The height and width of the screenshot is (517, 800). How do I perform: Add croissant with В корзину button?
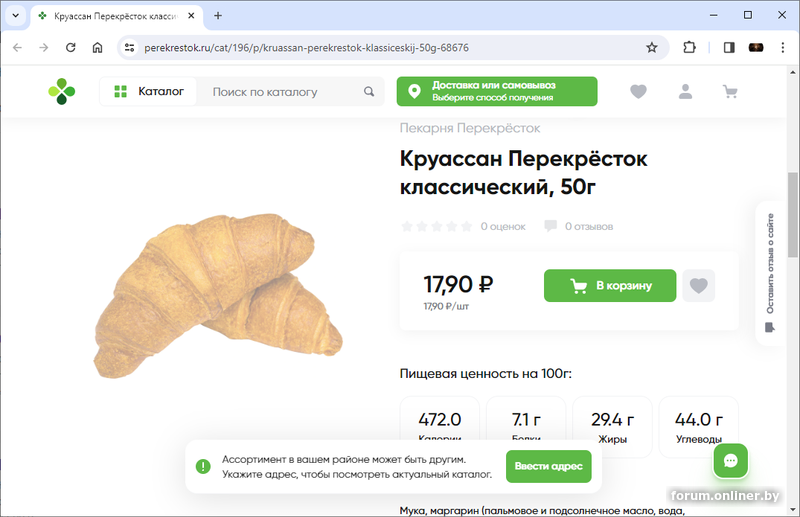tap(610, 285)
